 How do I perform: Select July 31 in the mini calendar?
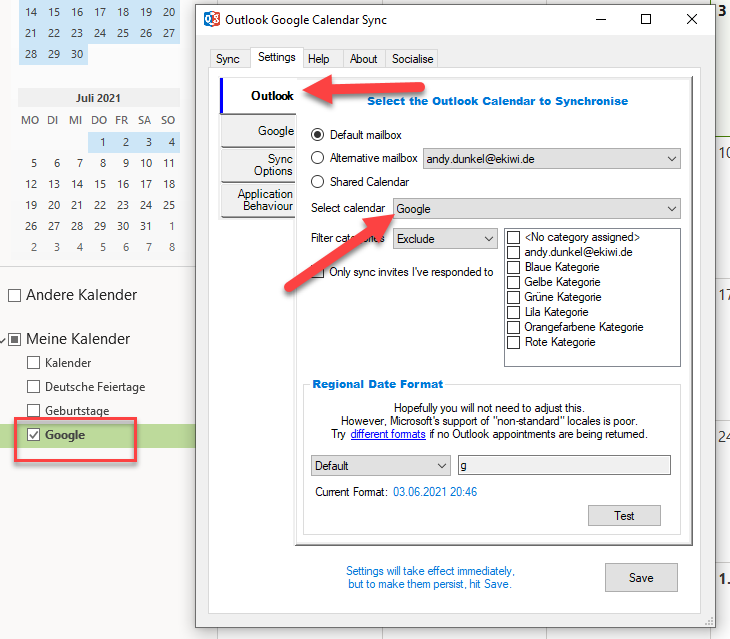point(146,226)
